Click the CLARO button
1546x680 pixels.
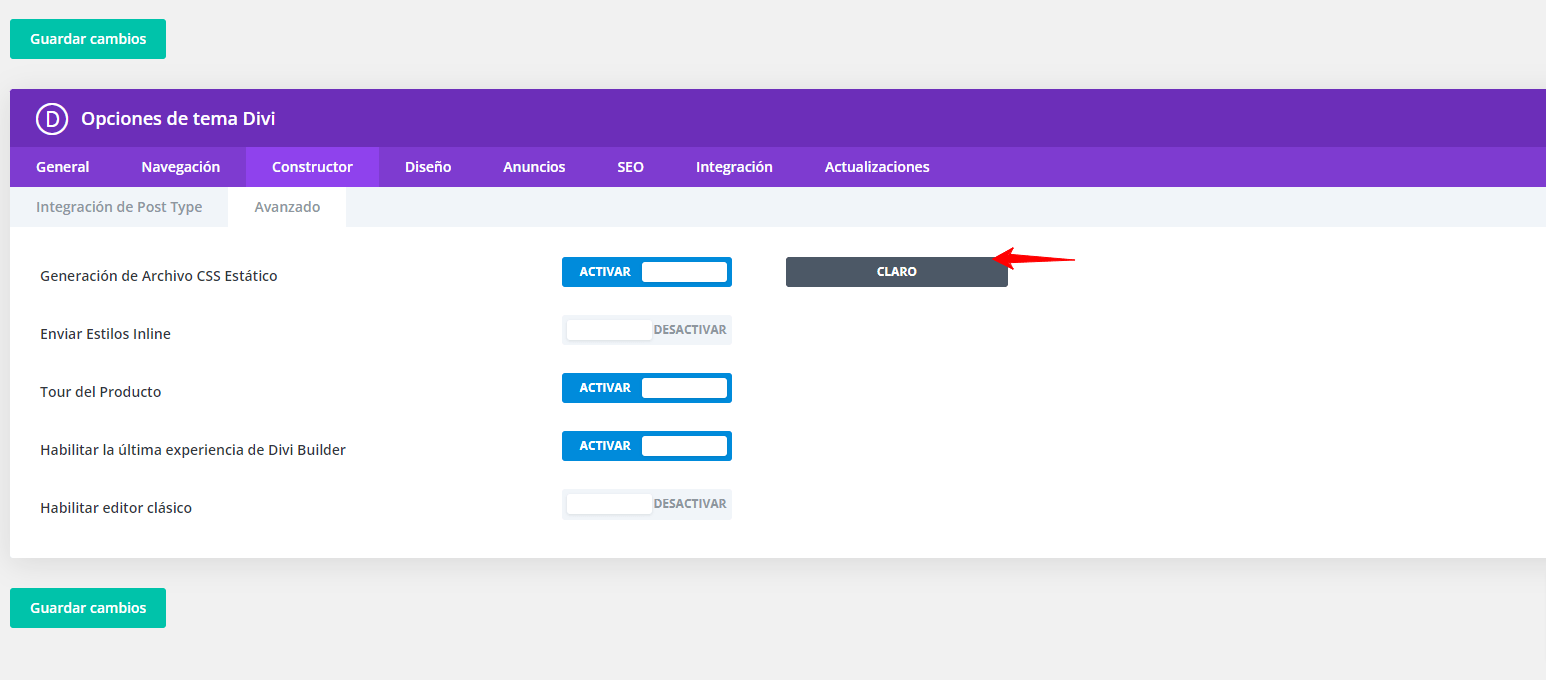click(x=897, y=272)
